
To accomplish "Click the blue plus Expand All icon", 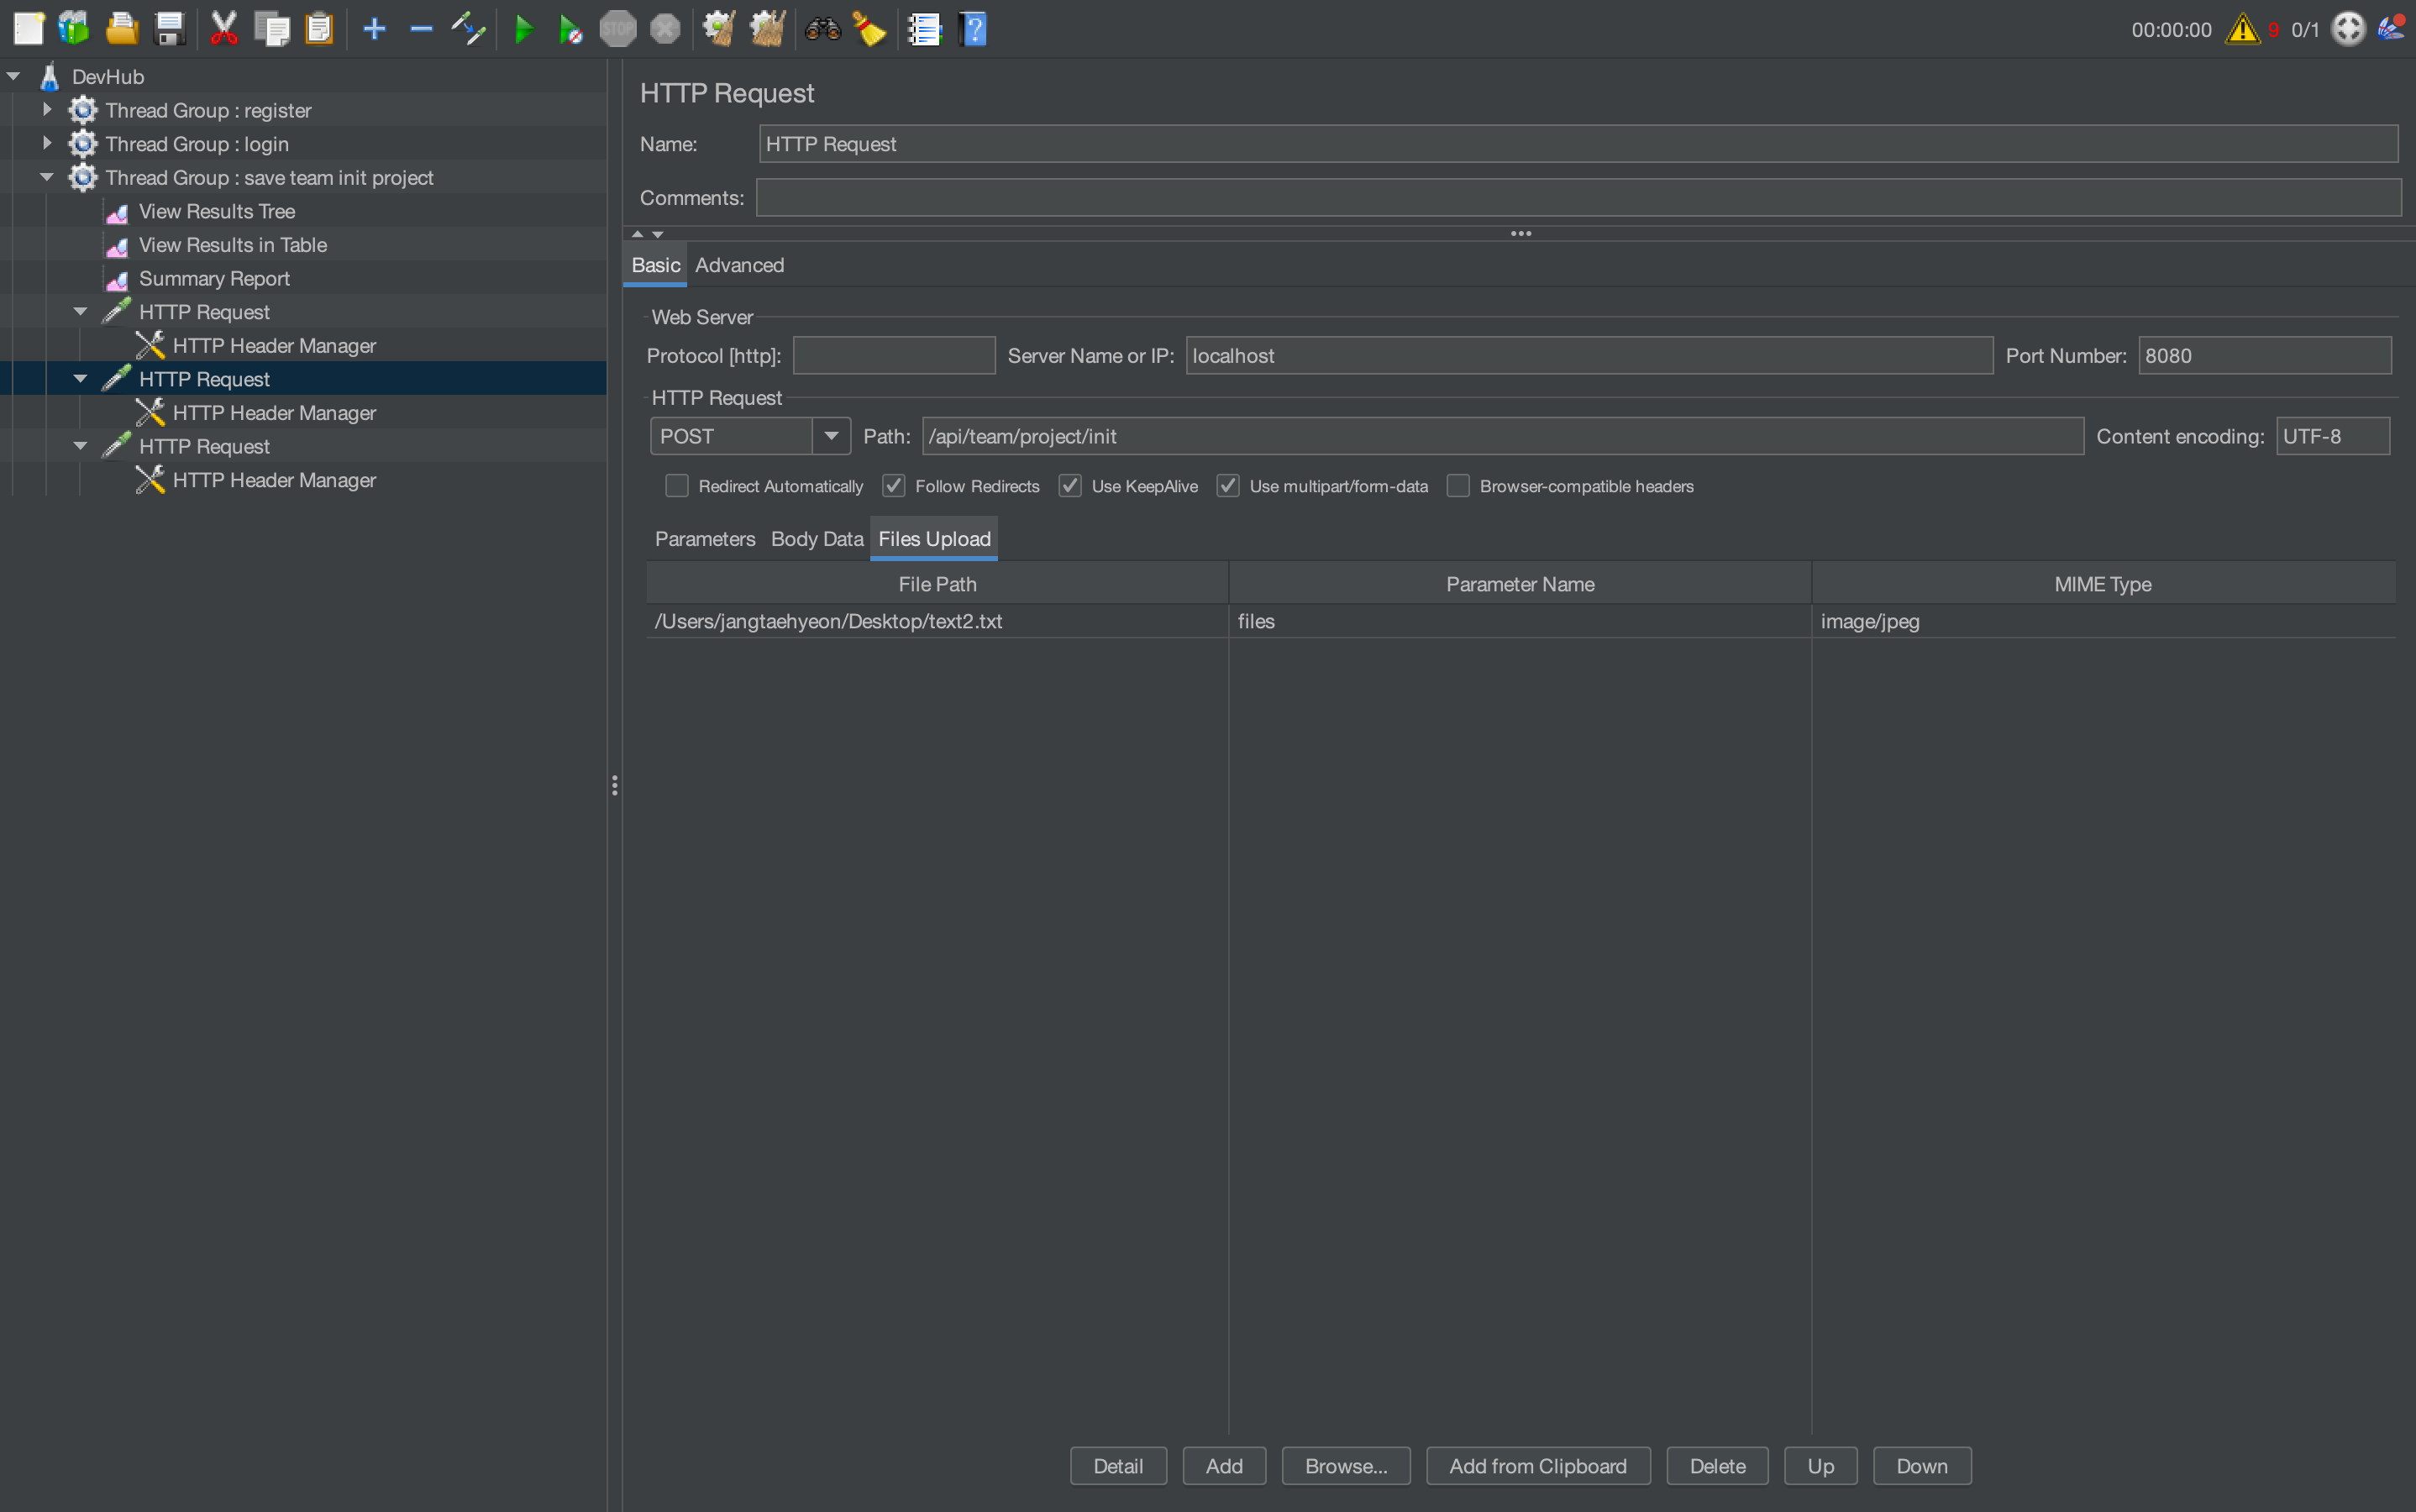I will [x=374, y=29].
